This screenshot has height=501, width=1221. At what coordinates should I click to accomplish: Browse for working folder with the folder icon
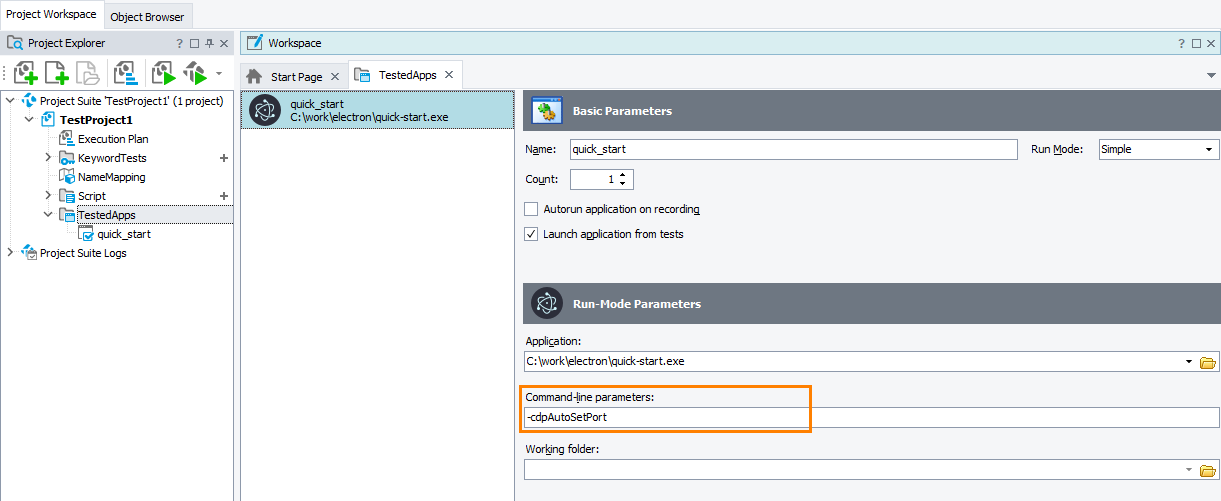point(1207,470)
